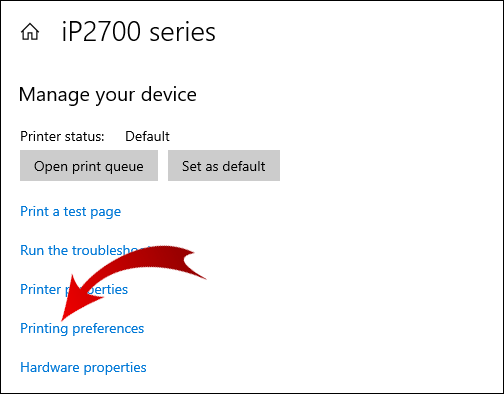
Task: Click the gray Open print queue button
Action: coord(89,166)
